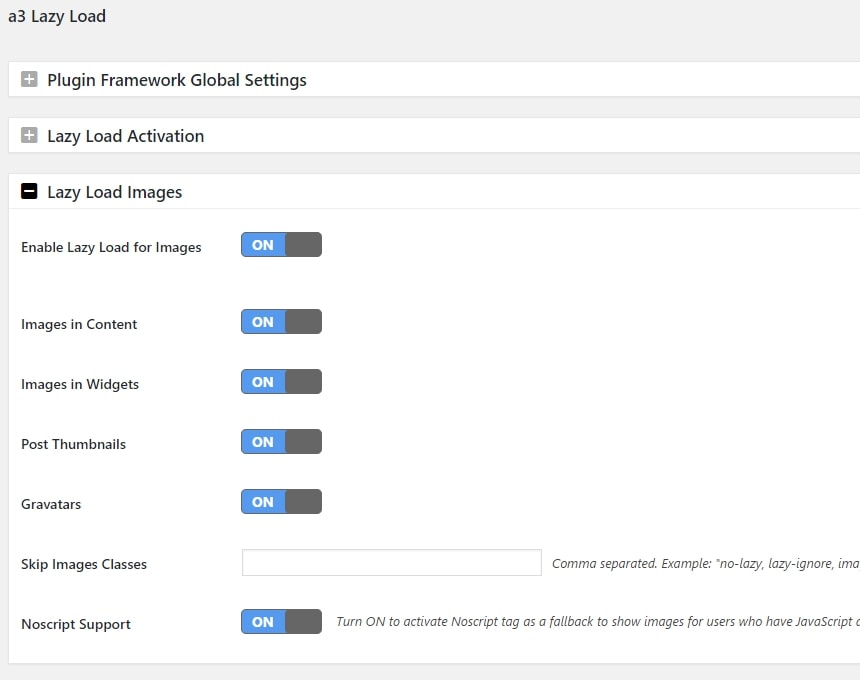This screenshot has width=860, height=680.
Task: Toggle Enable Lazy Load for Images switch
Action: [281, 245]
